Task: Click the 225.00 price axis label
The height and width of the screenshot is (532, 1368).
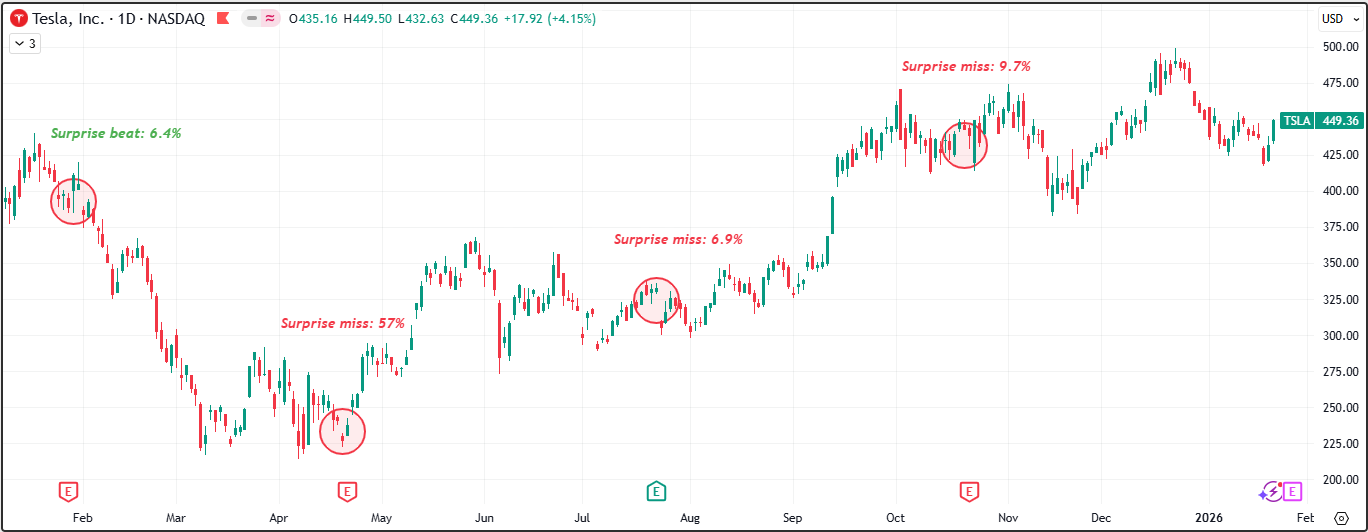Action: pyautogui.click(x=1340, y=444)
